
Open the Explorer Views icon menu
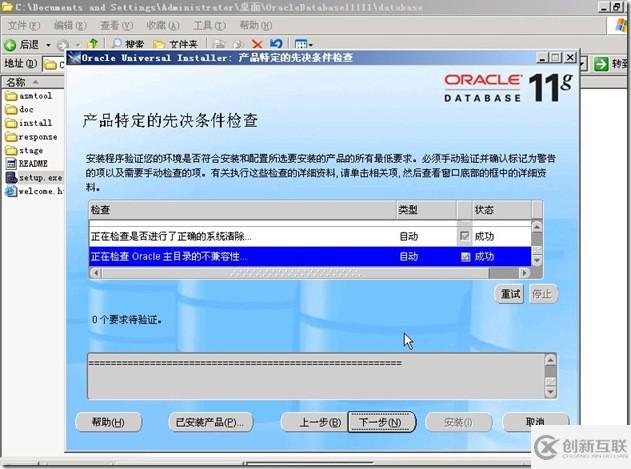coord(303,44)
